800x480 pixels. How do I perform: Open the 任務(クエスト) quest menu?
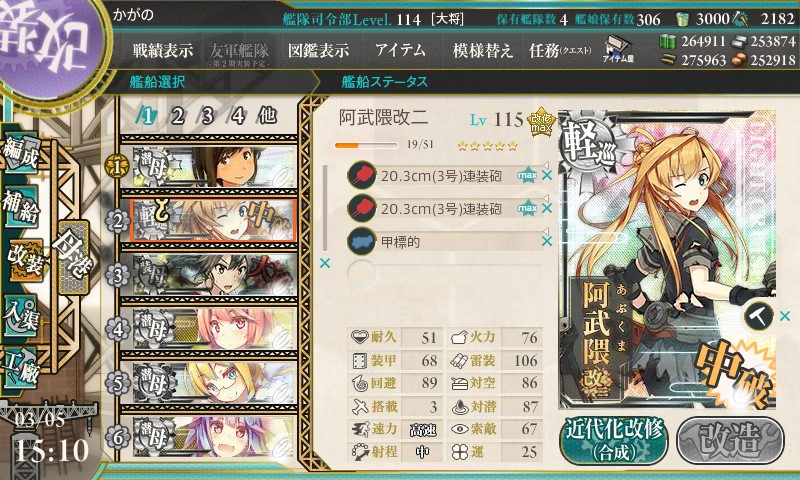pyautogui.click(x=560, y=50)
